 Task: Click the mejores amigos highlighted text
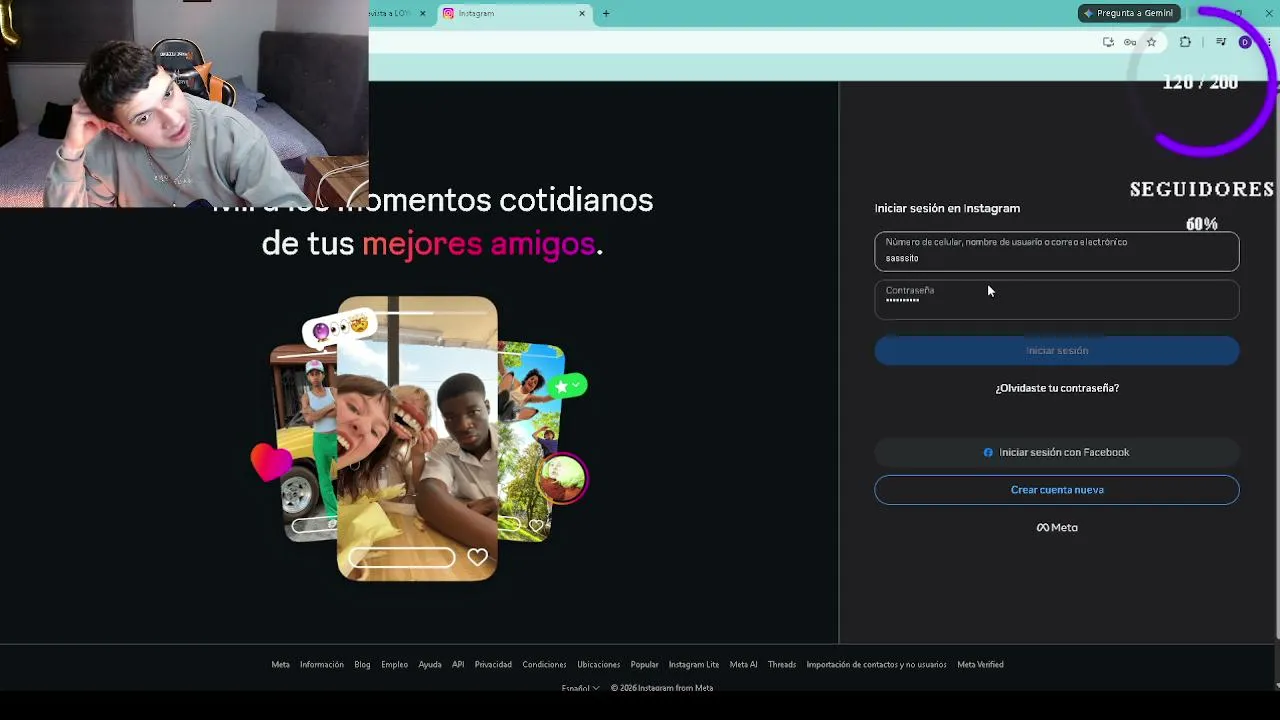478,243
